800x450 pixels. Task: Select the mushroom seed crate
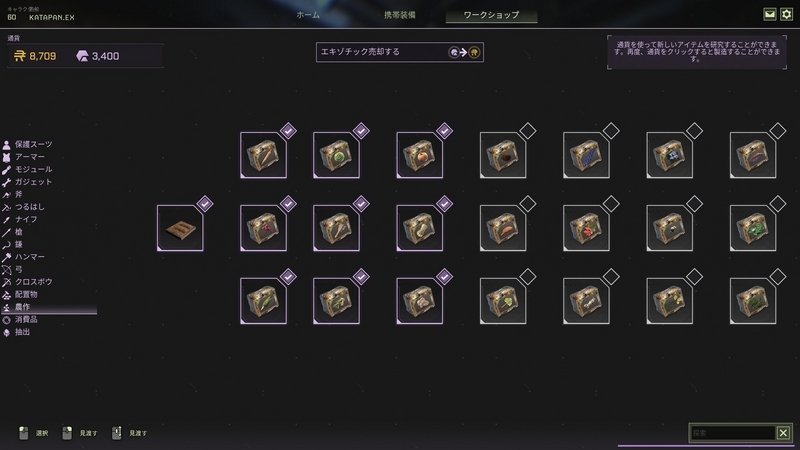[419, 301]
